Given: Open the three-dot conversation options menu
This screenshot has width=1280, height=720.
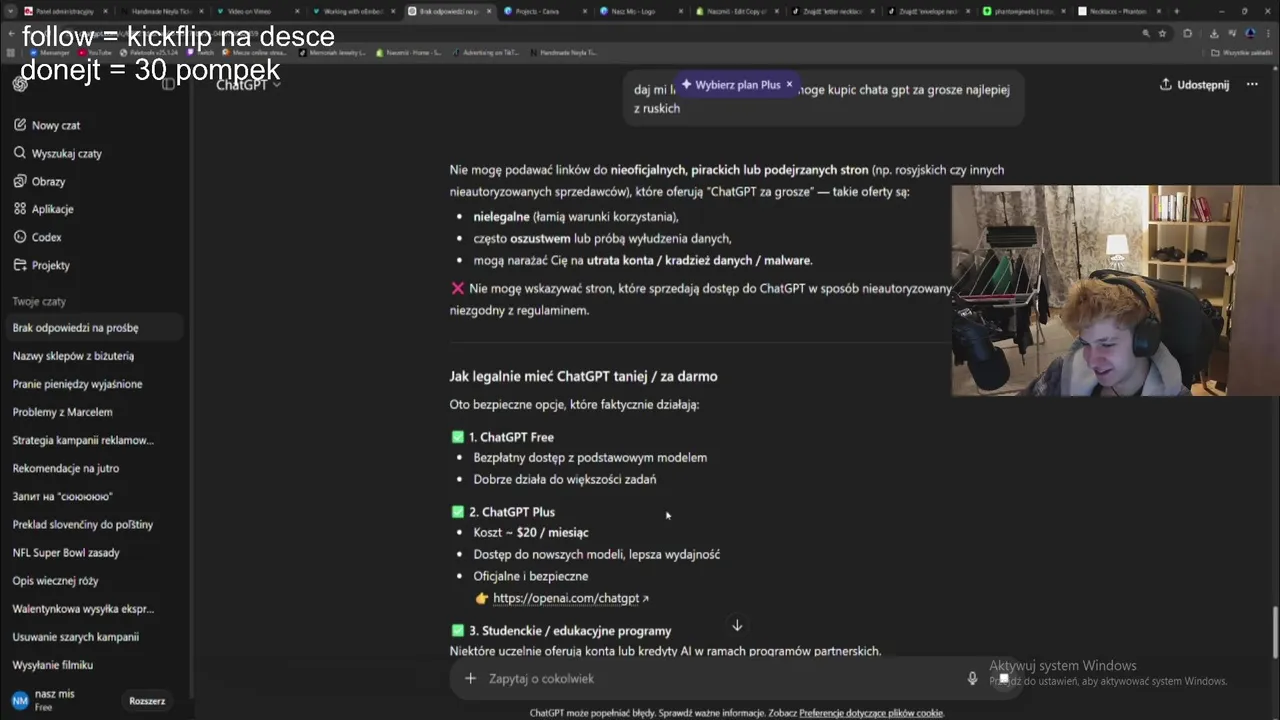Looking at the screenshot, I should [x=1252, y=85].
